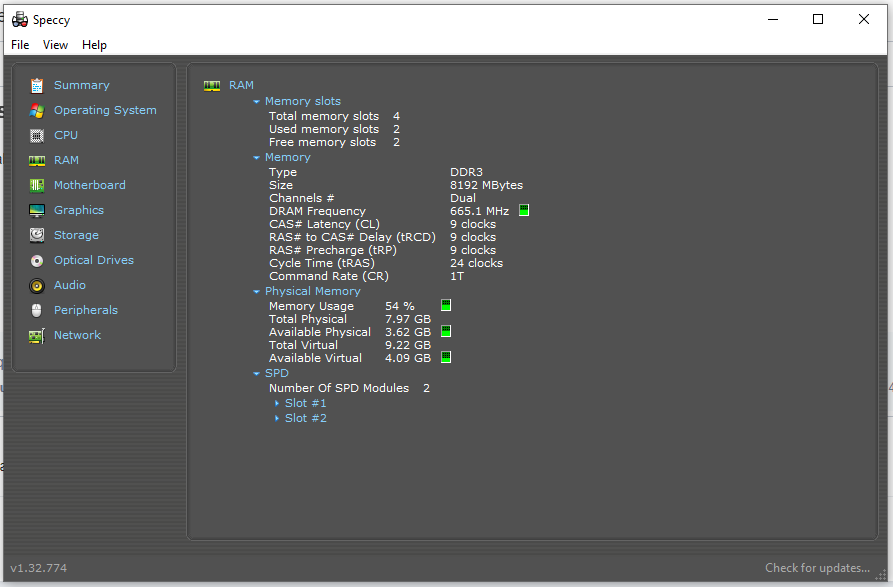Click green indicator beside Memory Usage

tap(446, 305)
